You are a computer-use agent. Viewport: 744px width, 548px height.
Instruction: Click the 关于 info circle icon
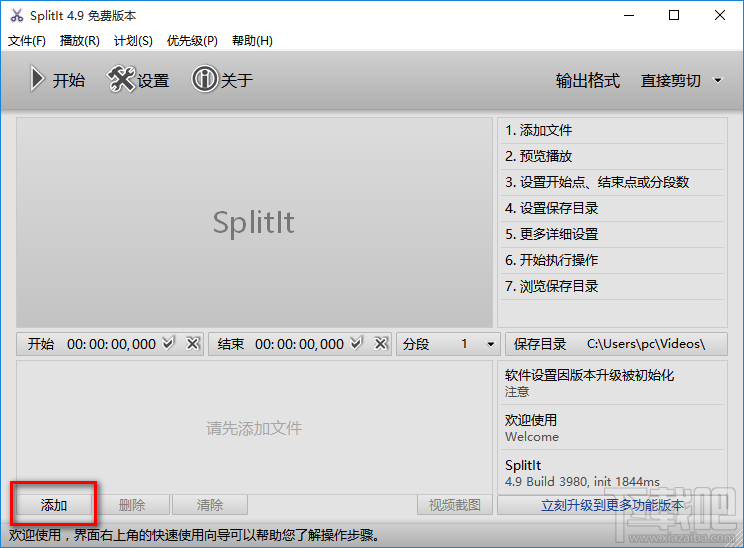point(205,79)
